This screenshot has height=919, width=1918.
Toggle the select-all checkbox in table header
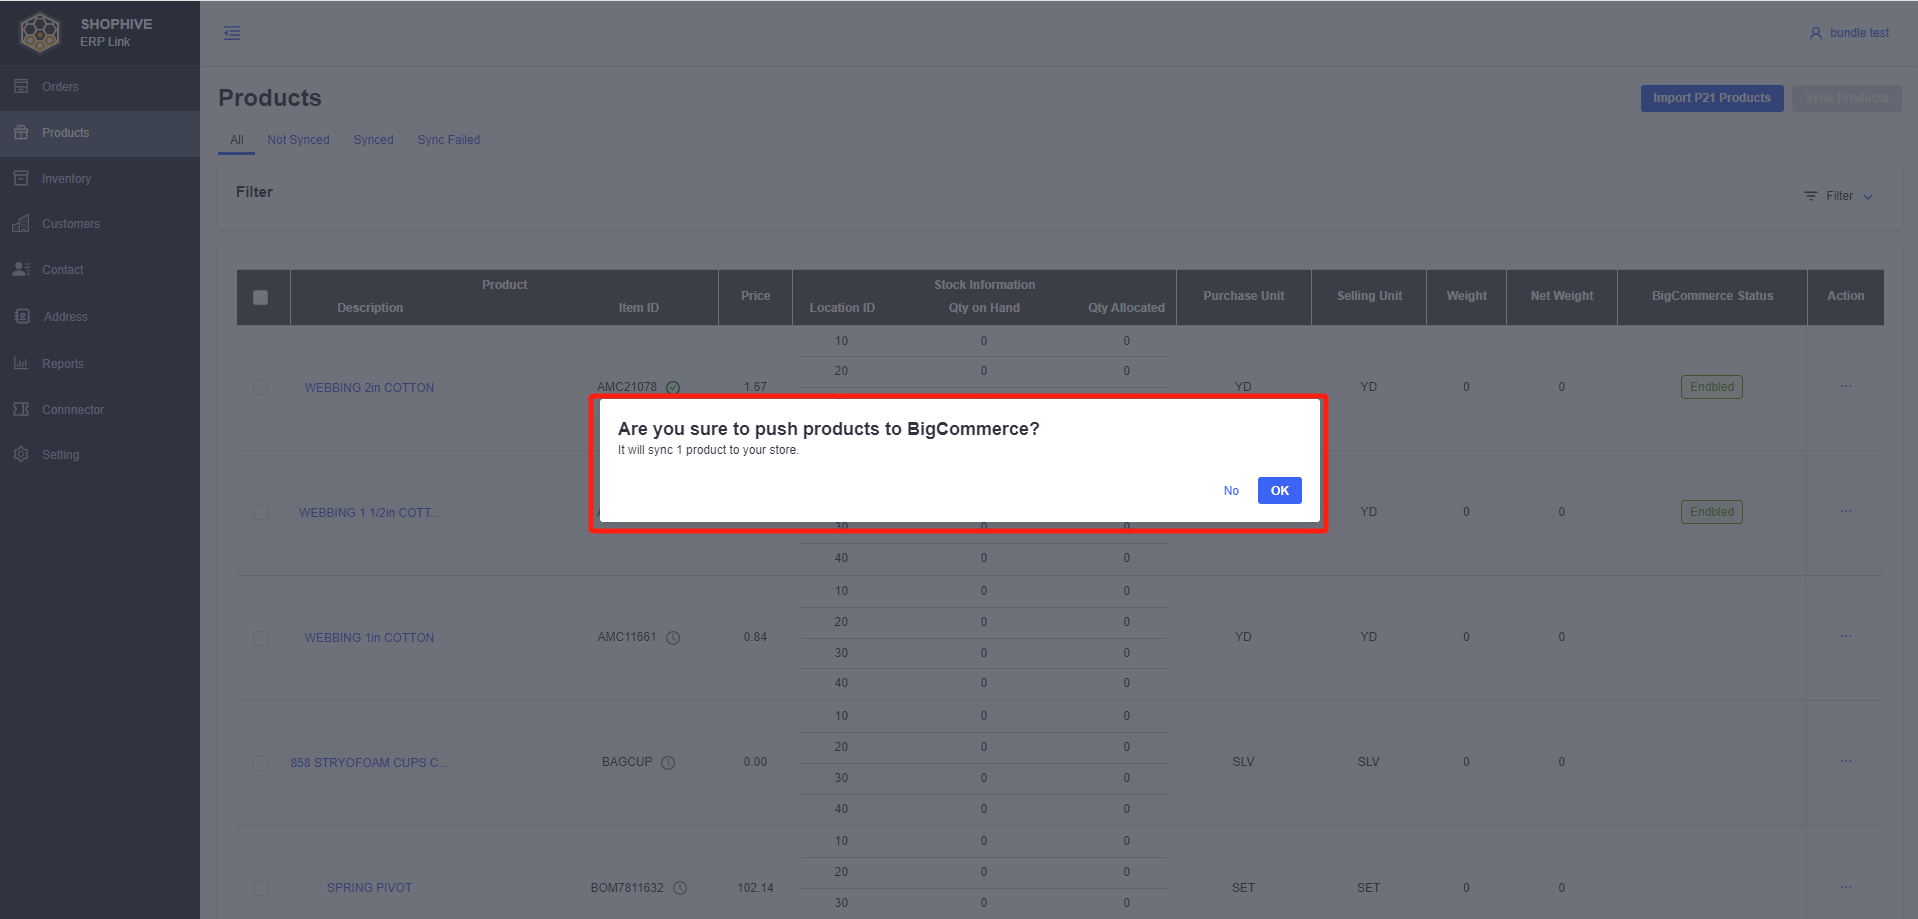point(261,297)
